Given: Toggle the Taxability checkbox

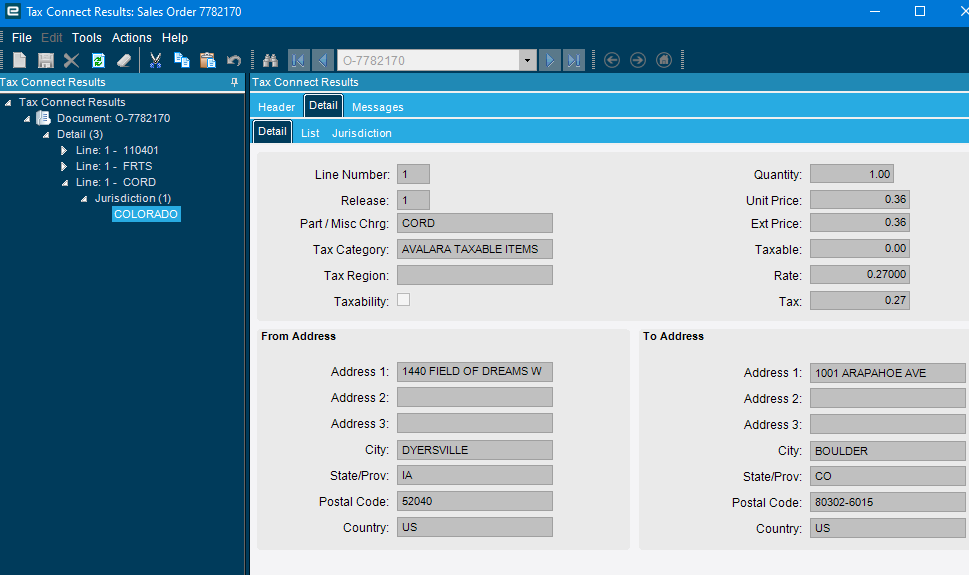Looking at the screenshot, I should tap(404, 300).
